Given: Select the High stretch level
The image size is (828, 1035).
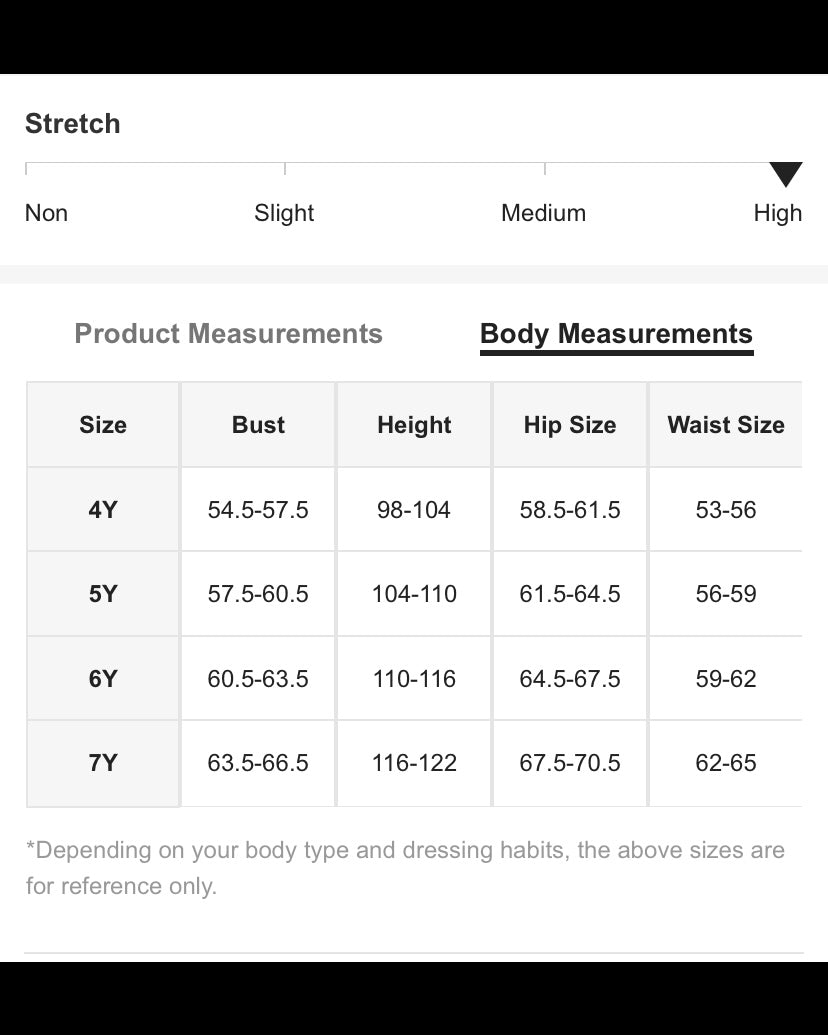Looking at the screenshot, I should 778,213.
